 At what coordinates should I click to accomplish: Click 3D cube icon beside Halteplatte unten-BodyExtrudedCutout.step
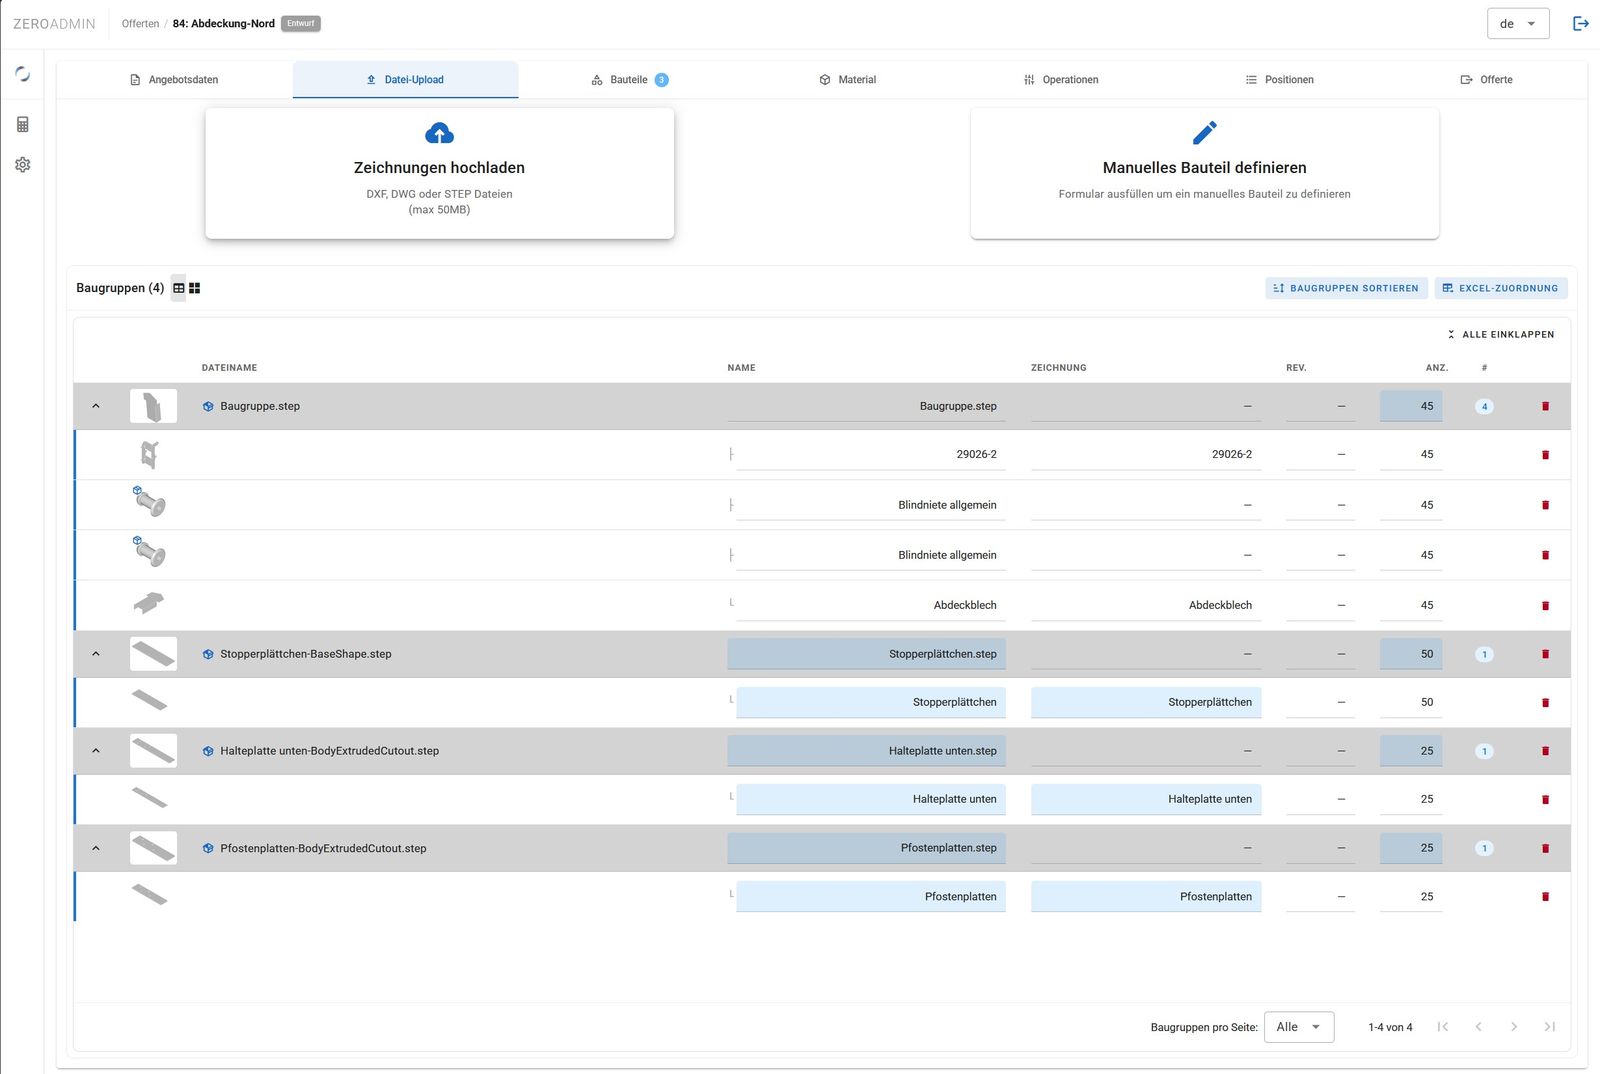pyautogui.click(x=208, y=751)
